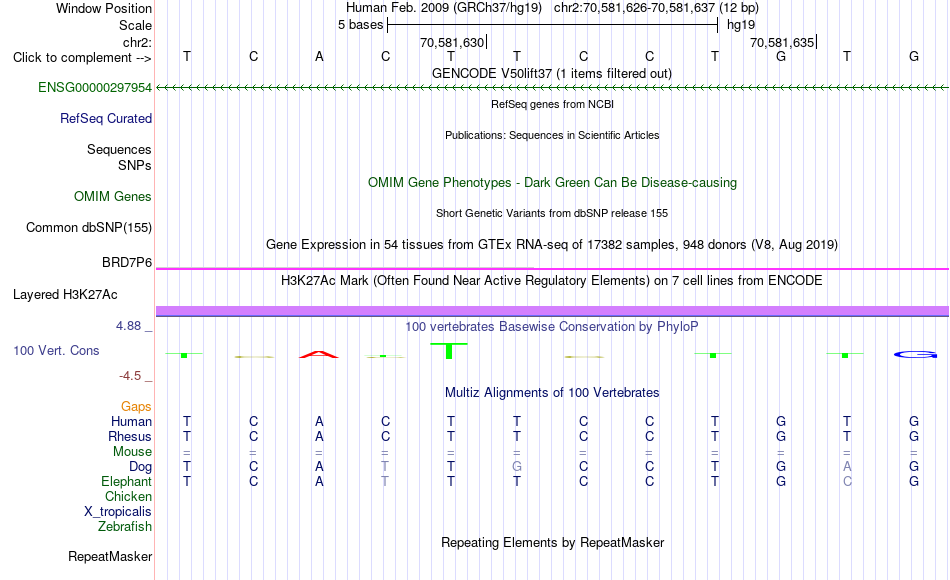
Task: Click 'Click to complement -->' label
Action: click(x=82, y=58)
